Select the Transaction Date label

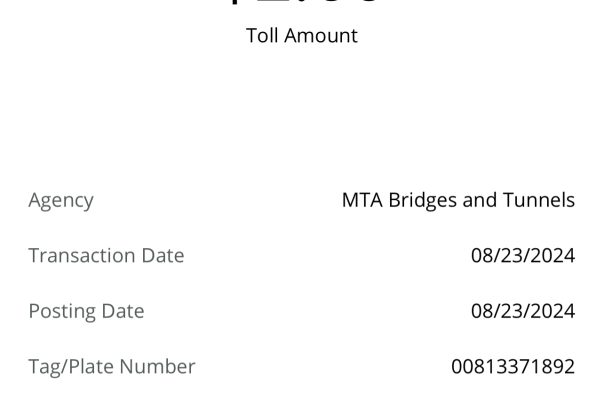point(106,255)
